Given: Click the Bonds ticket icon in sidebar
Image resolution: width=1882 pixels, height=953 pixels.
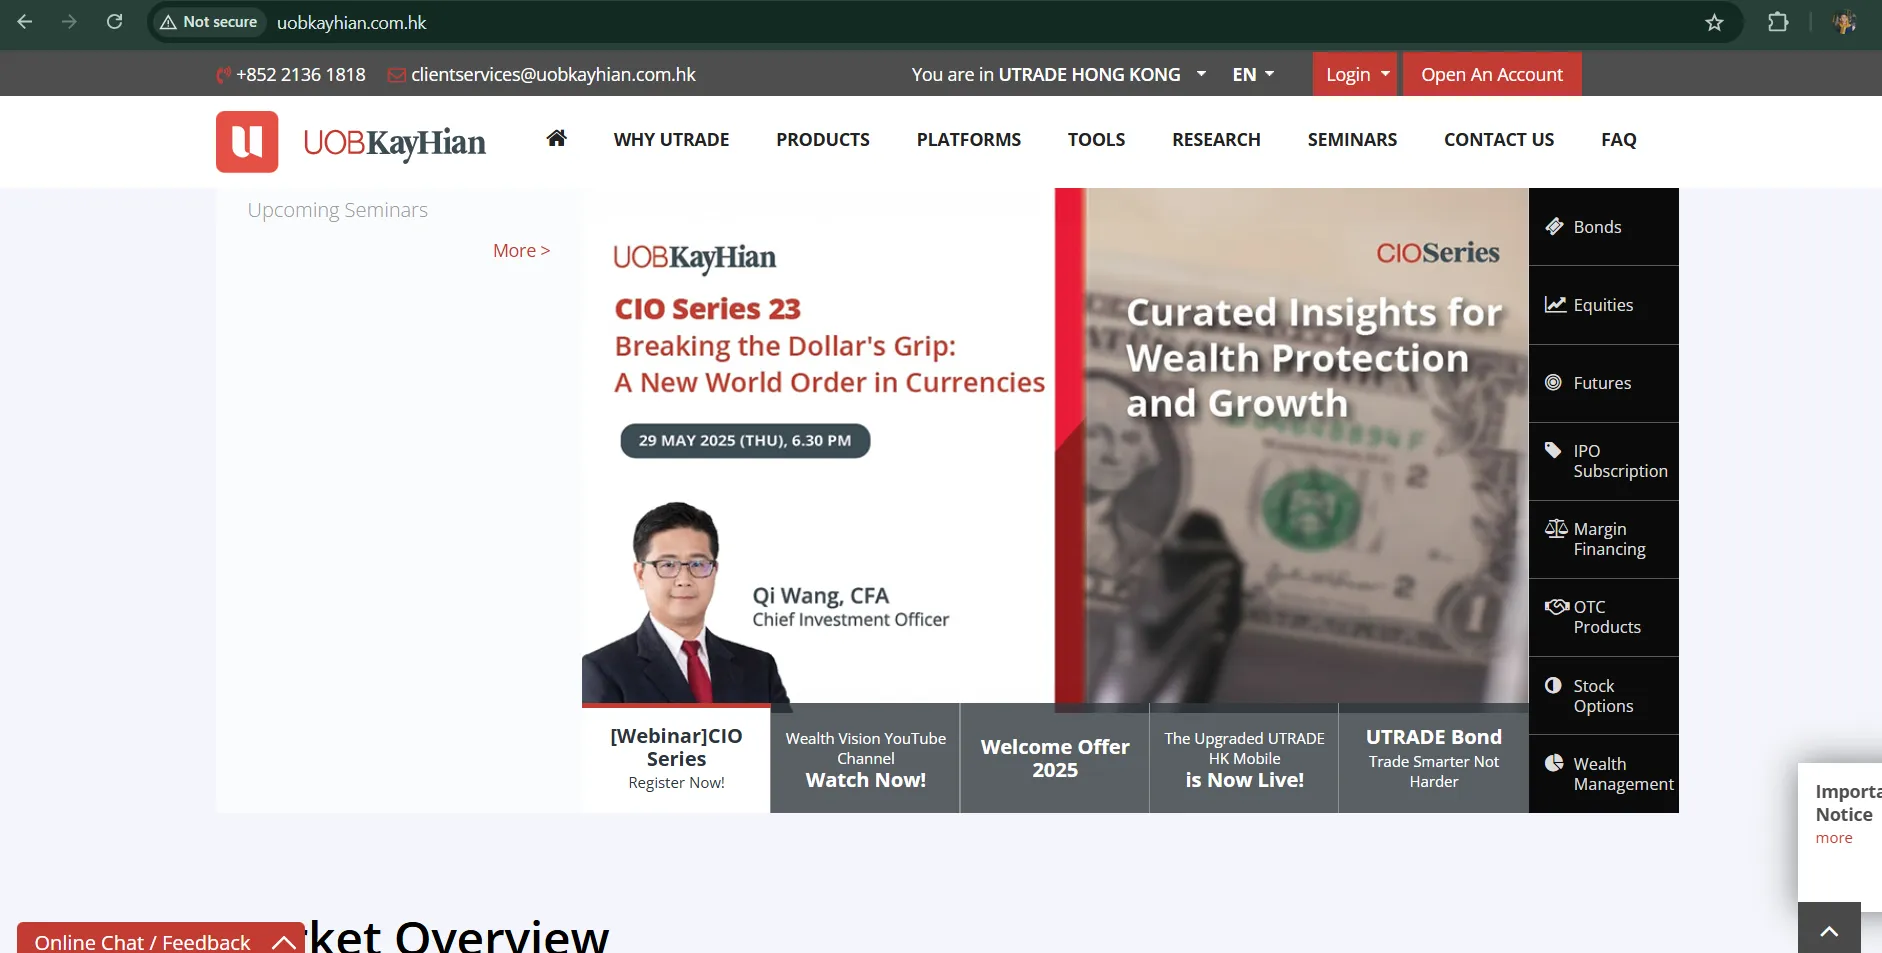Looking at the screenshot, I should tap(1554, 227).
